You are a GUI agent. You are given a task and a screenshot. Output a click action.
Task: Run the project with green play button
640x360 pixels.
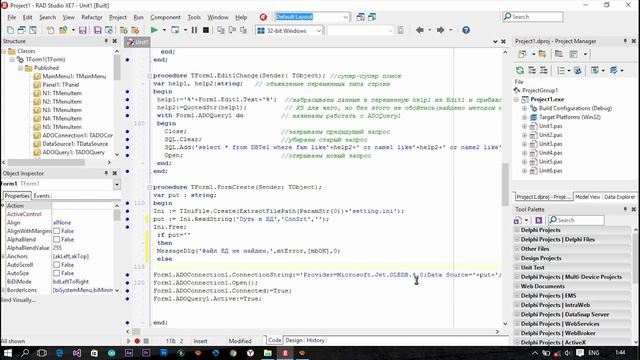154,30
